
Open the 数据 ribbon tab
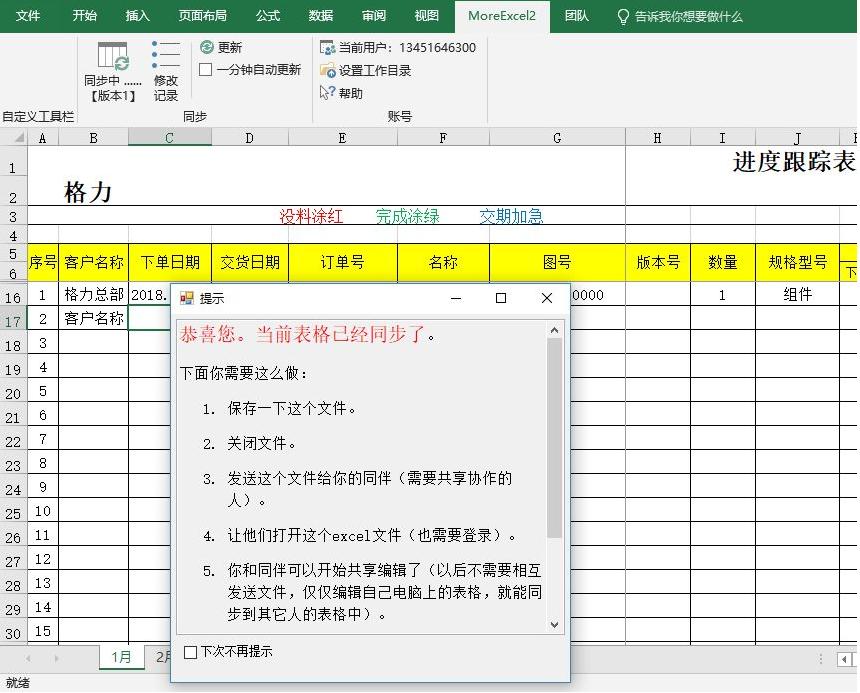320,16
